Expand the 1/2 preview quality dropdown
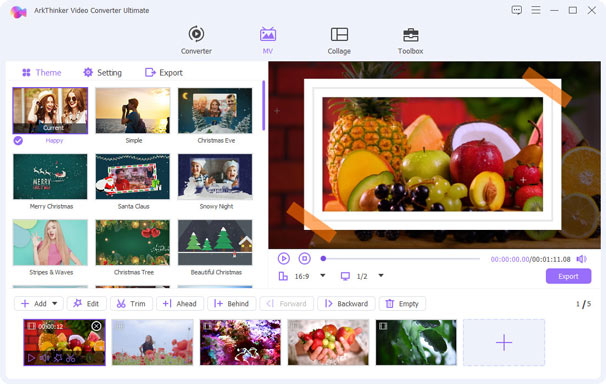 tap(381, 276)
